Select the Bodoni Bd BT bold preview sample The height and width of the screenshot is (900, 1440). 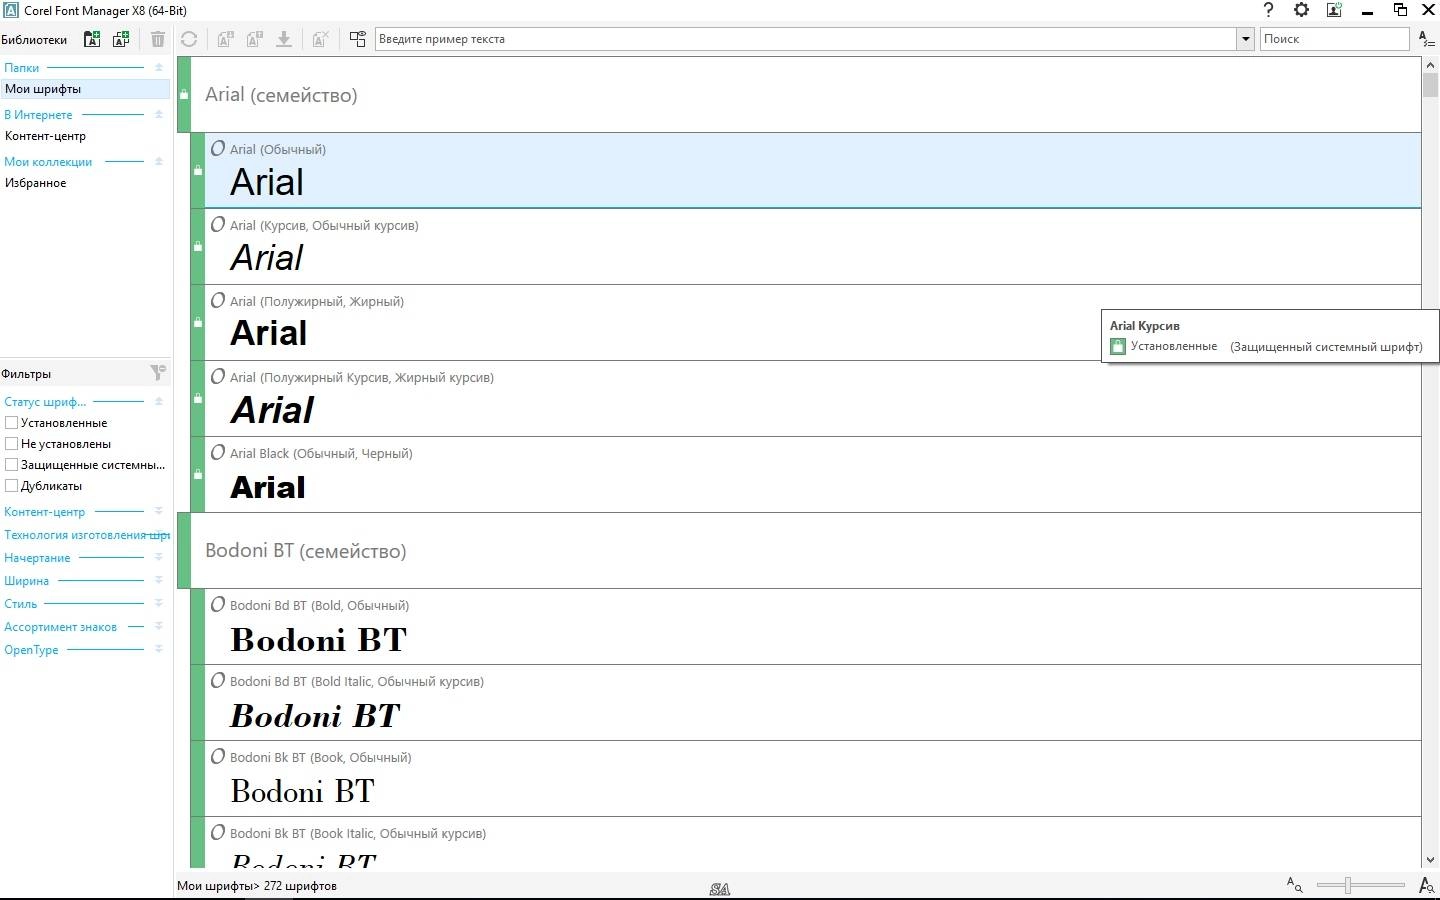[x=319, y=640]
